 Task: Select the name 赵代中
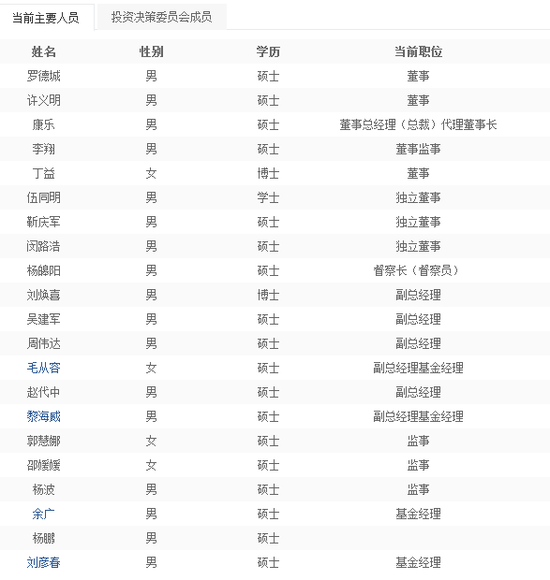(44, 392)
